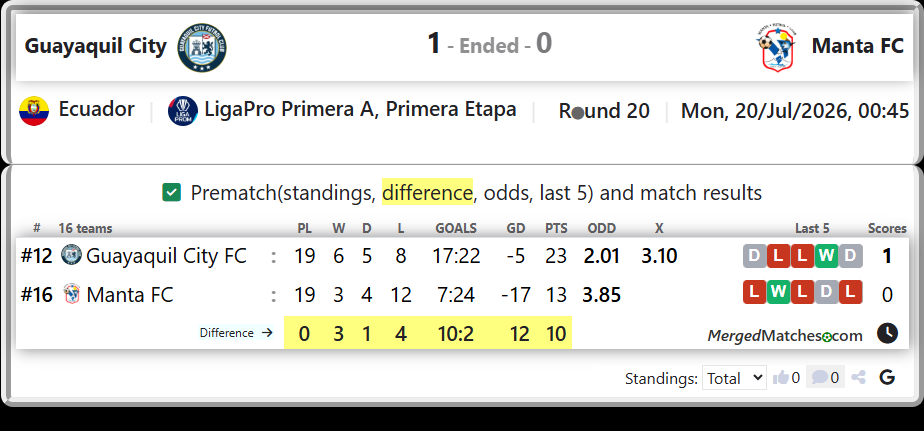This screenshot has height=431, width=924.
Task: Uncheck the Prematch standings checkbox
Action: point(171,193)
